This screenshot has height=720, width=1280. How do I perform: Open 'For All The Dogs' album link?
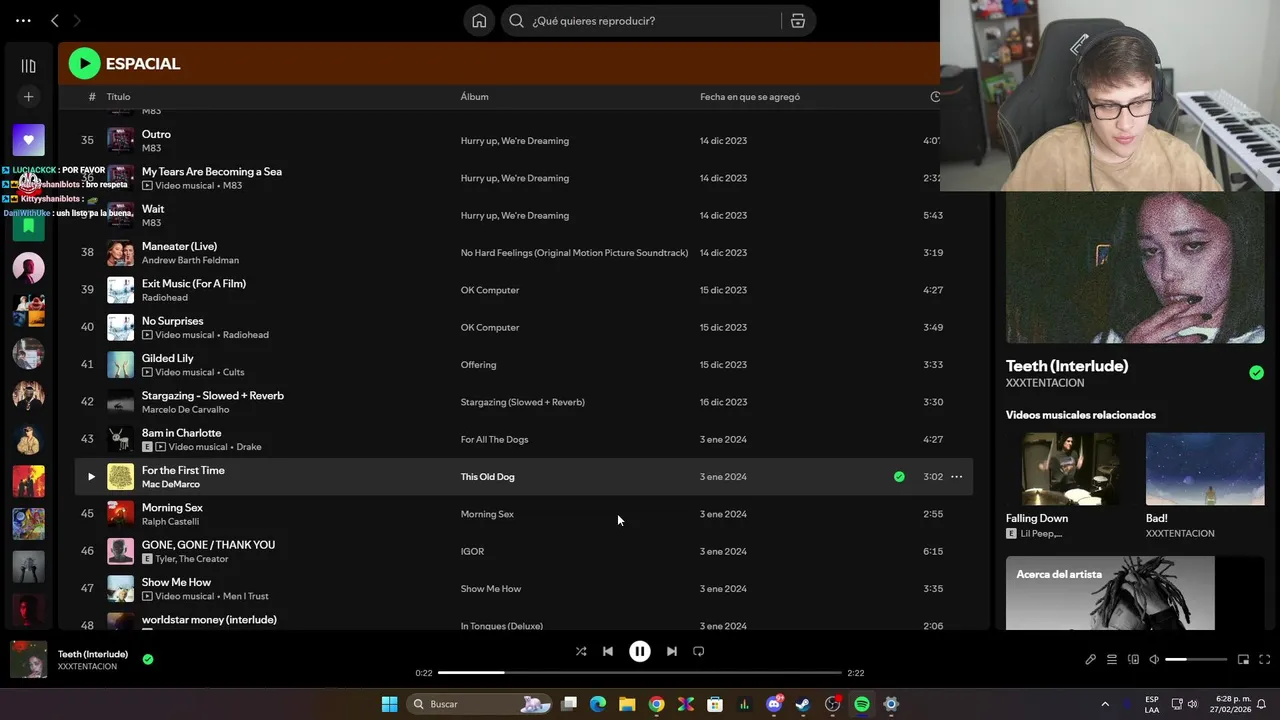click(x=494, y=439)
